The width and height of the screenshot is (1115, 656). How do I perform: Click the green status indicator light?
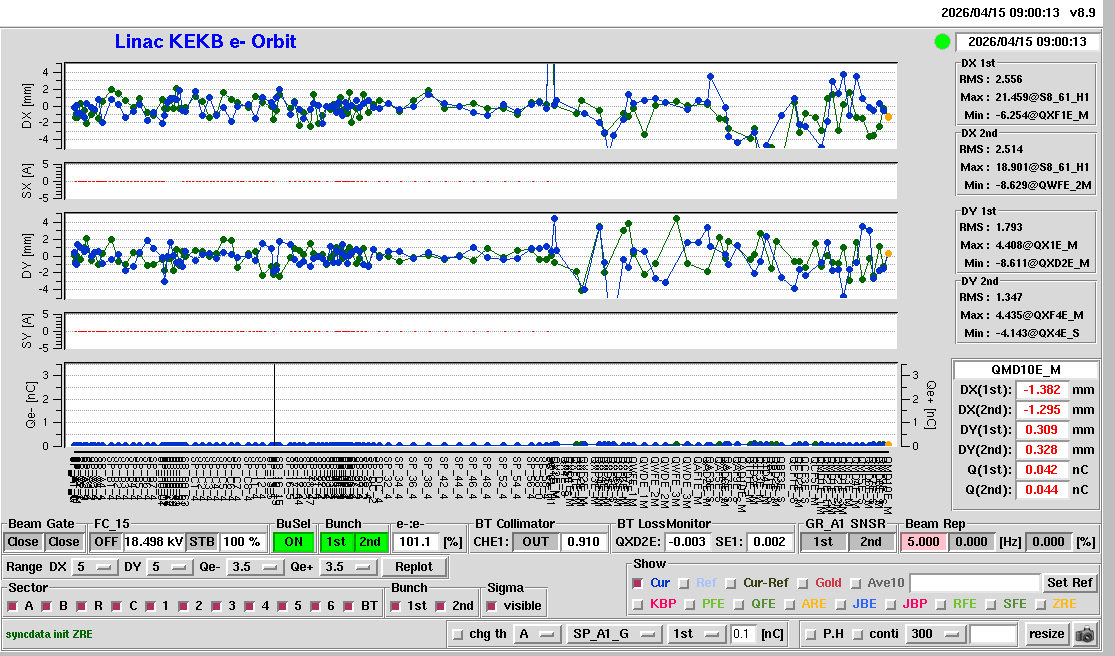coord(941,42)
